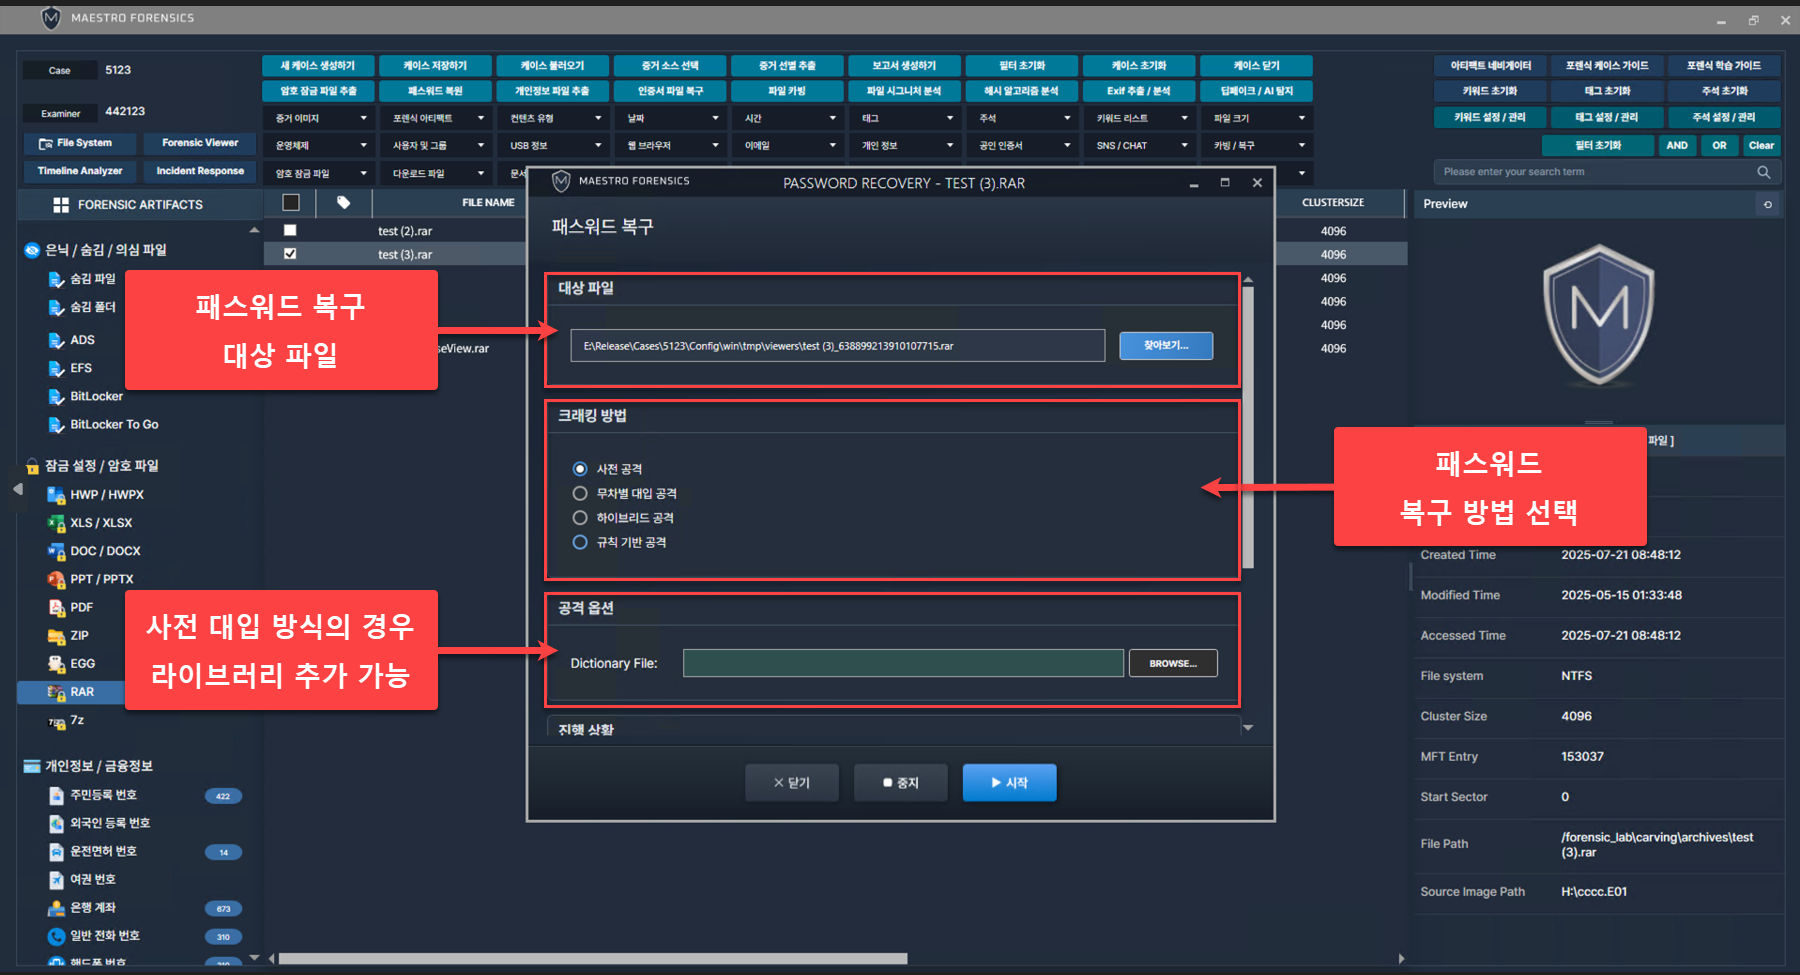1800x975 pixels.
Task: Select the PDF locked-file category
Action: tap(81, 607)
